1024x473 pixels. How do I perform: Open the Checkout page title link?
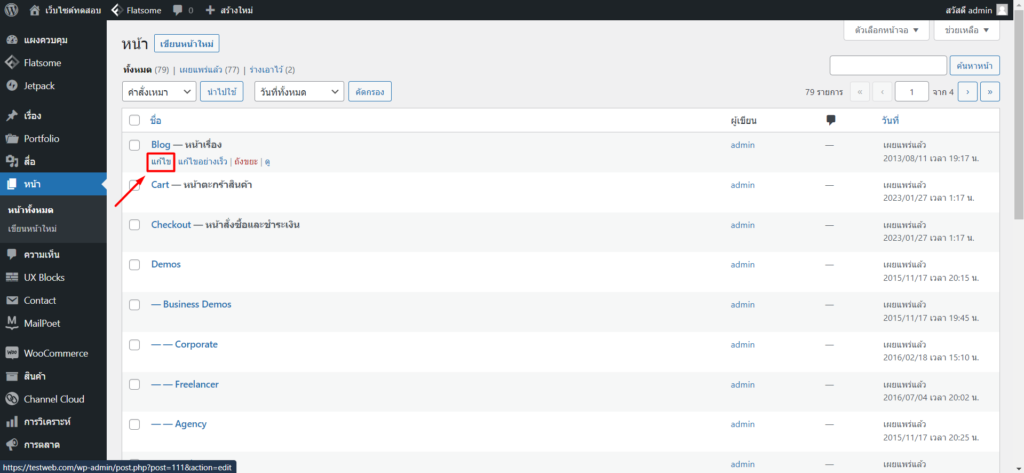click(x=171, y=225)
